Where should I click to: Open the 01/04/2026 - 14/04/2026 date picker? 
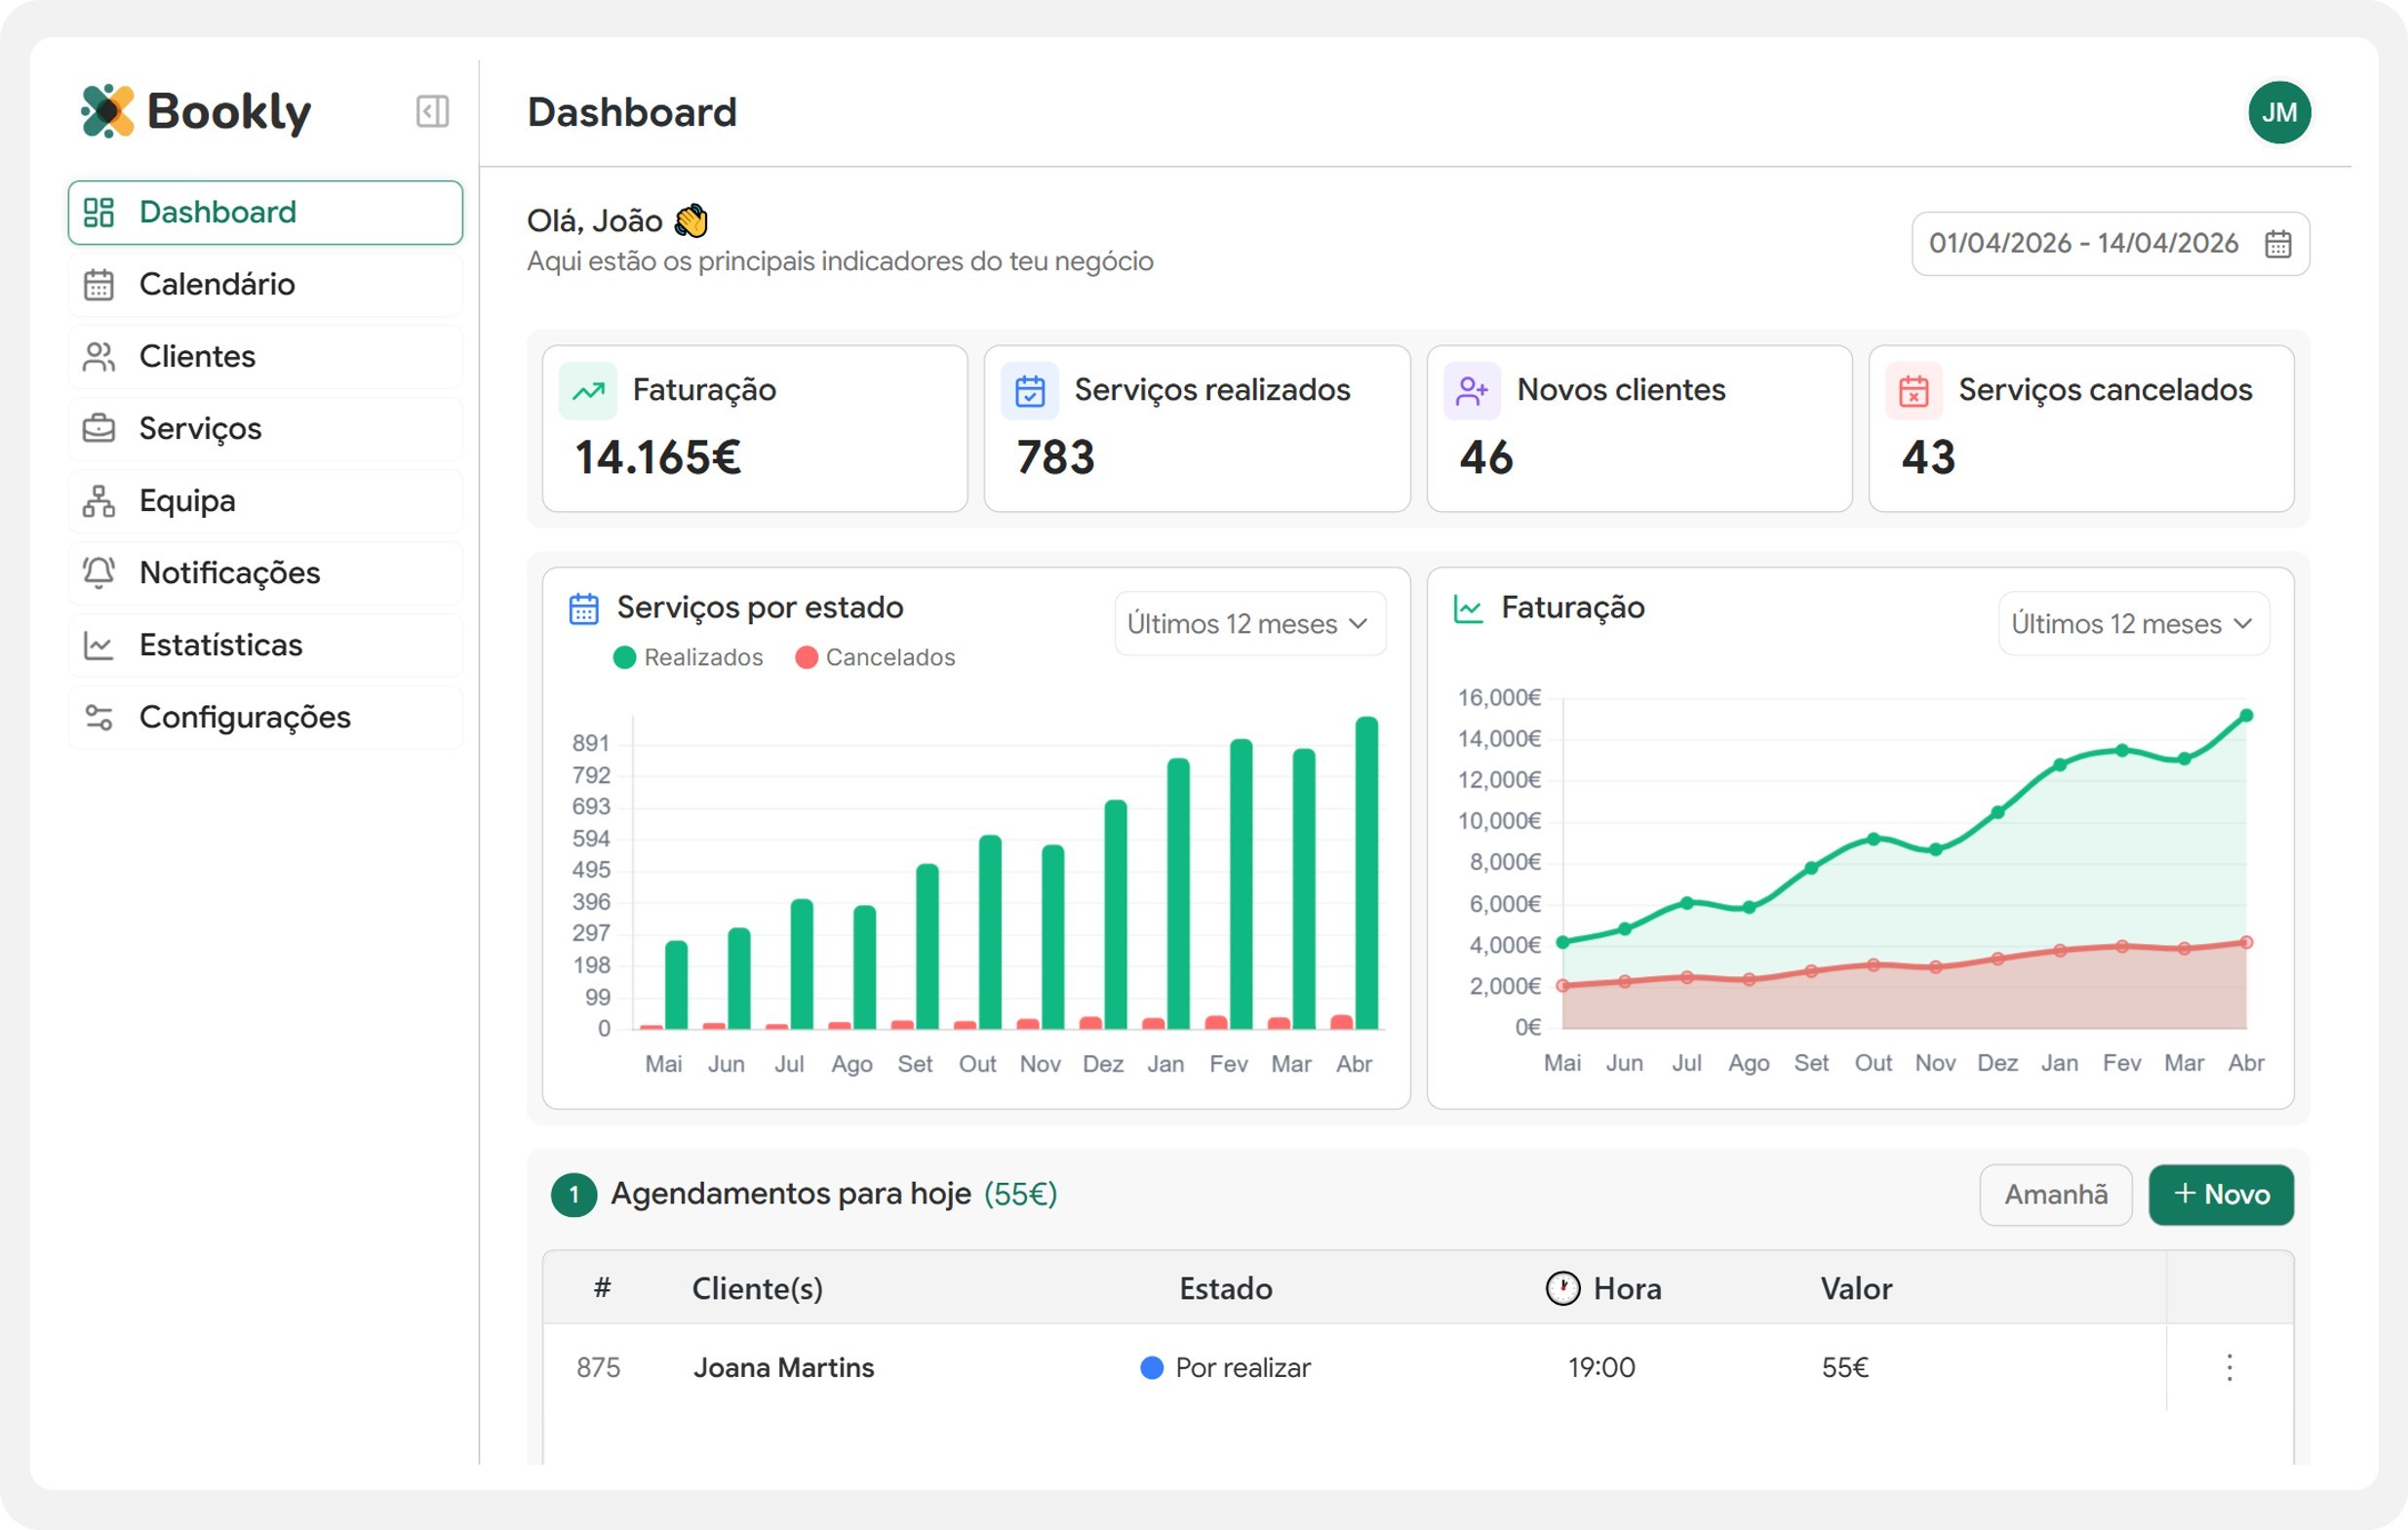click(2082, 243)
